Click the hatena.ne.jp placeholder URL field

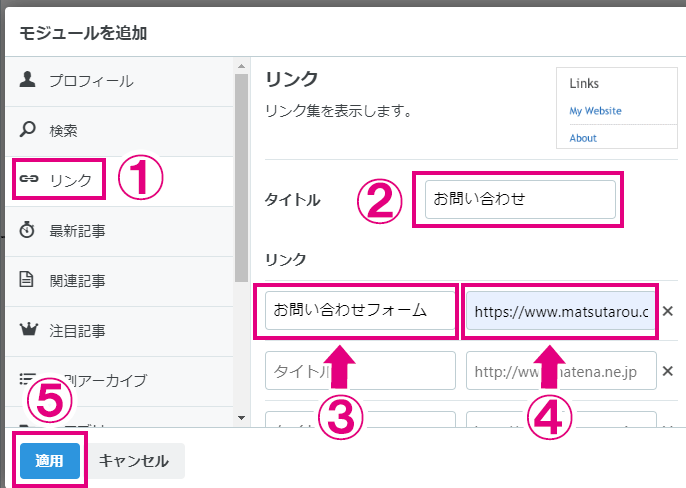[x=561, y=370]
